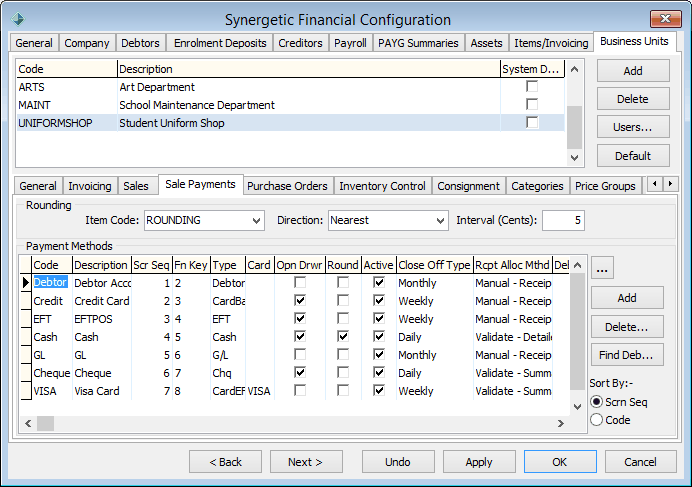Click the VISA card cell in Card column
692x487 pixels.
click(260, 391)
